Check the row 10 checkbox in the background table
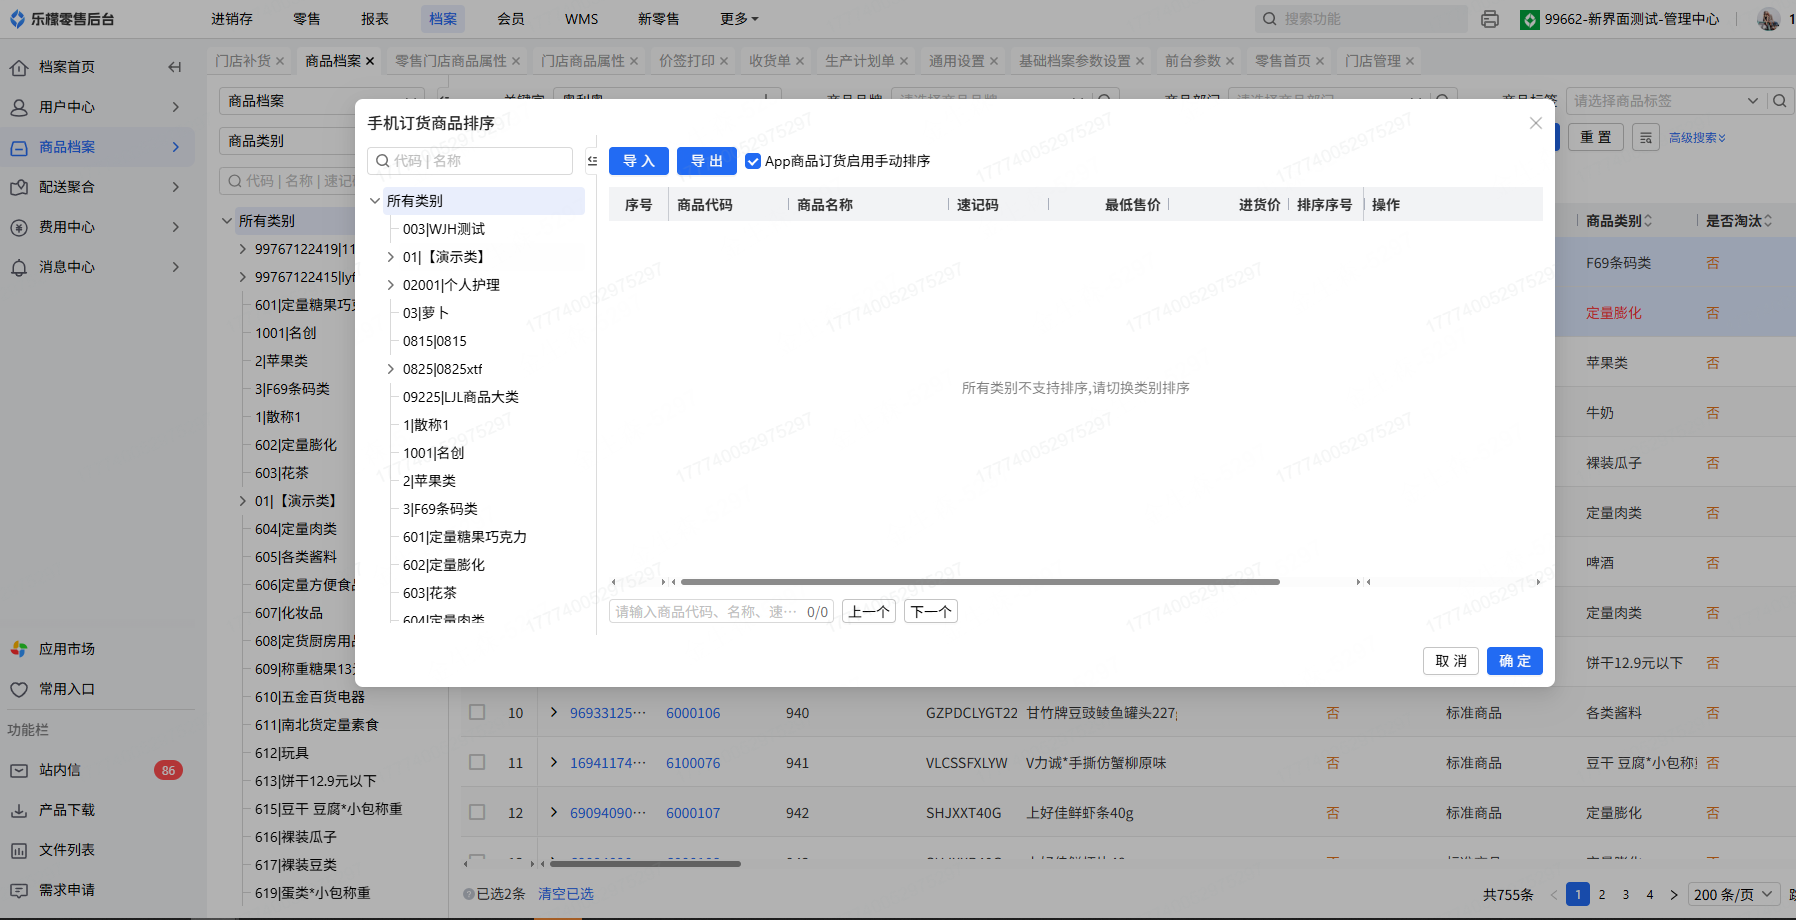The height and width of the screenshot is (920, 1796). point(477,712)
